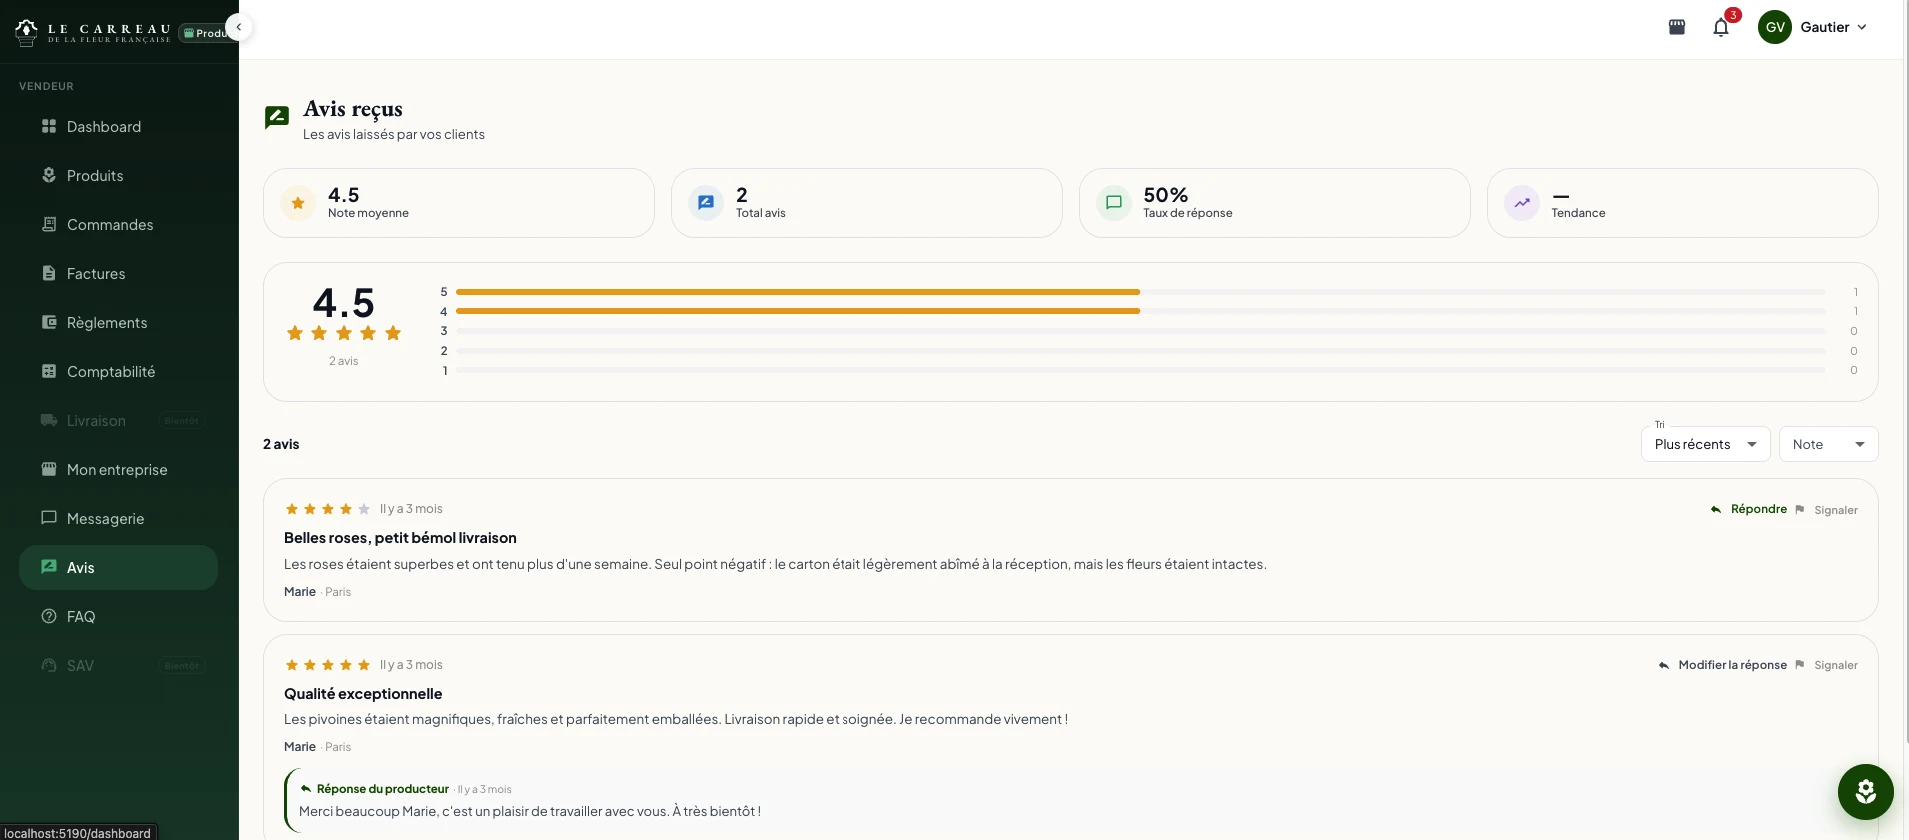This screenshot has width=1909, height=840.
Task: Collapse the sidebar with the chevron button
Action: 239,27
